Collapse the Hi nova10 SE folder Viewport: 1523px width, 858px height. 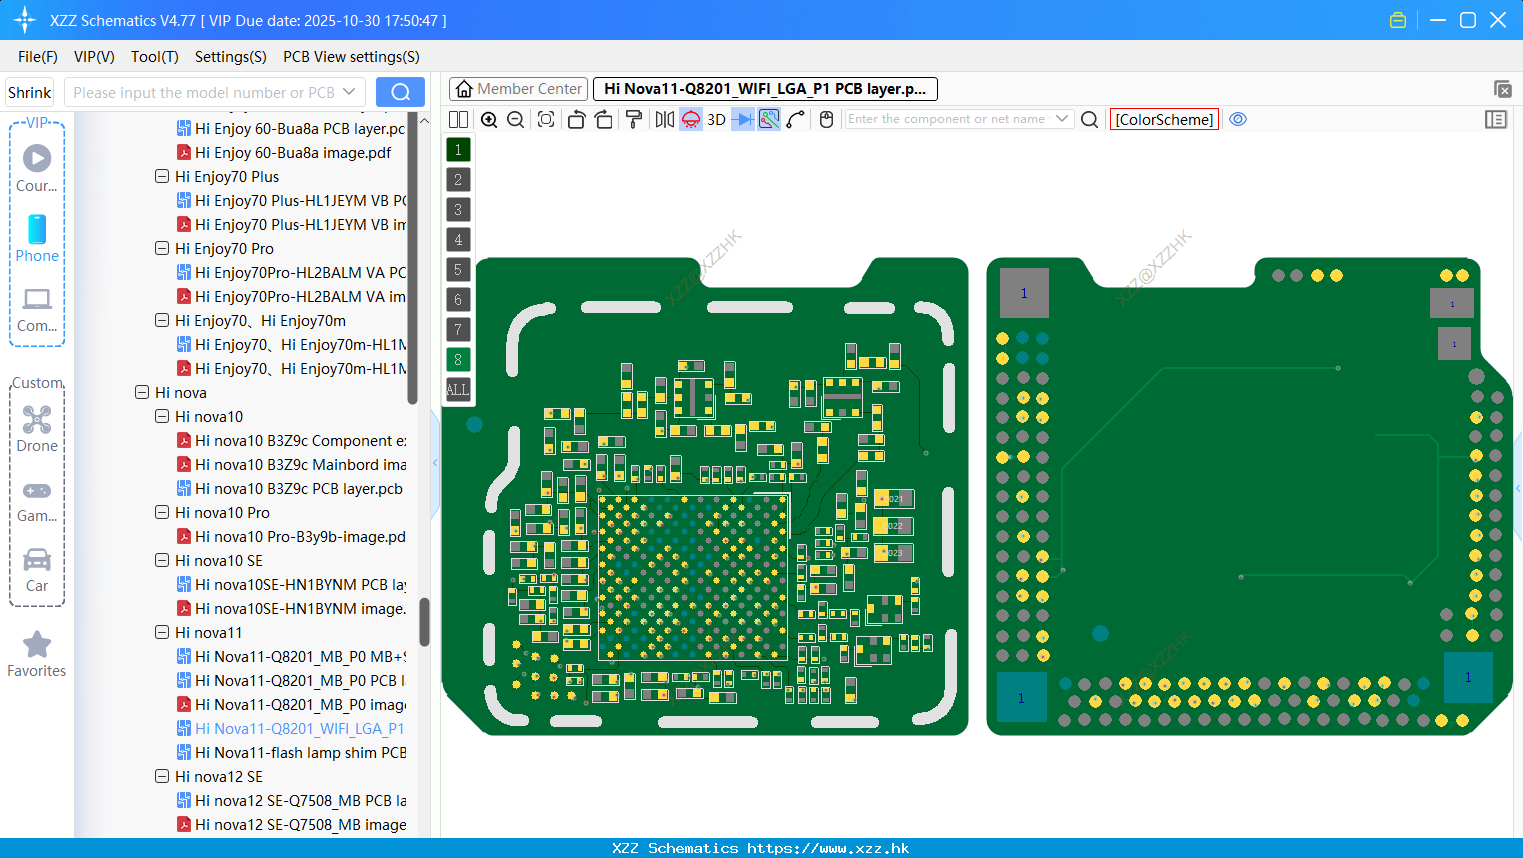(x=162, y=560)
